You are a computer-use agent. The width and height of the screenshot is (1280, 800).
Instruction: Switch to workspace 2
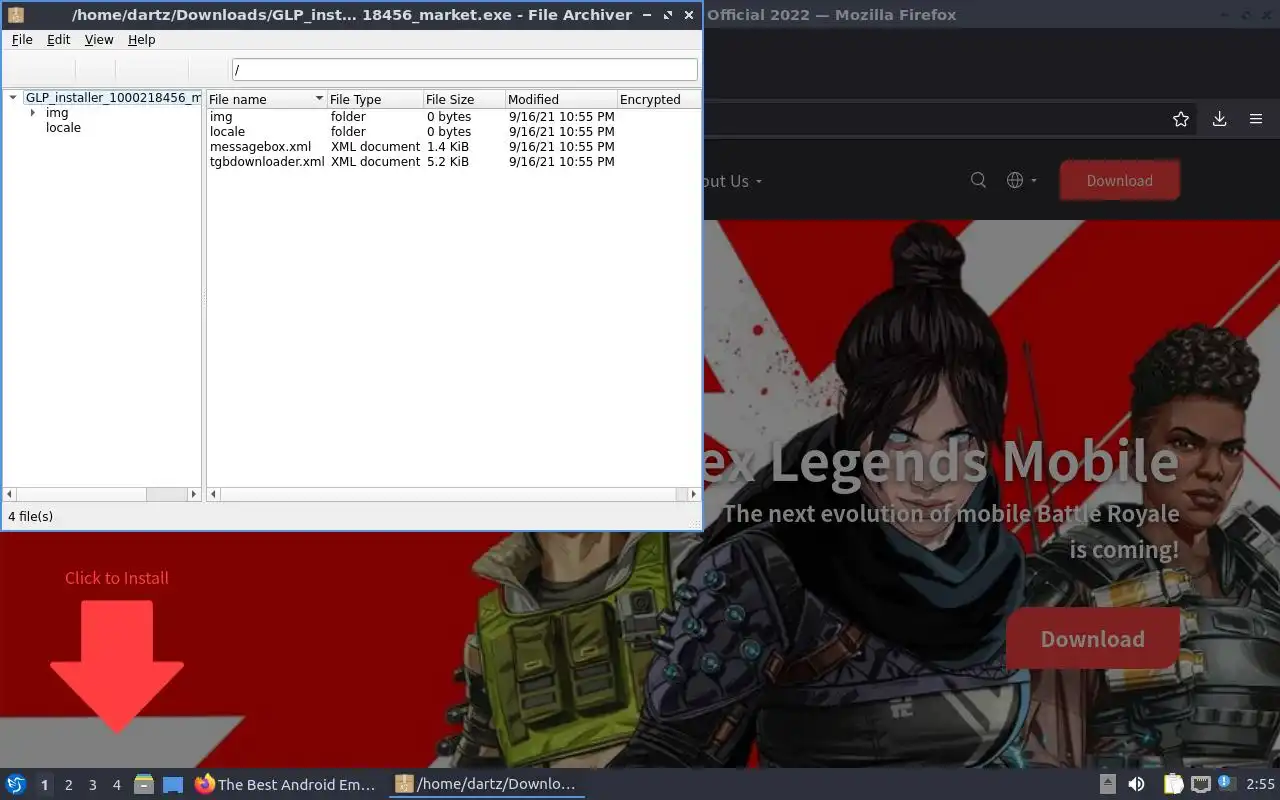tap(68, 785)
